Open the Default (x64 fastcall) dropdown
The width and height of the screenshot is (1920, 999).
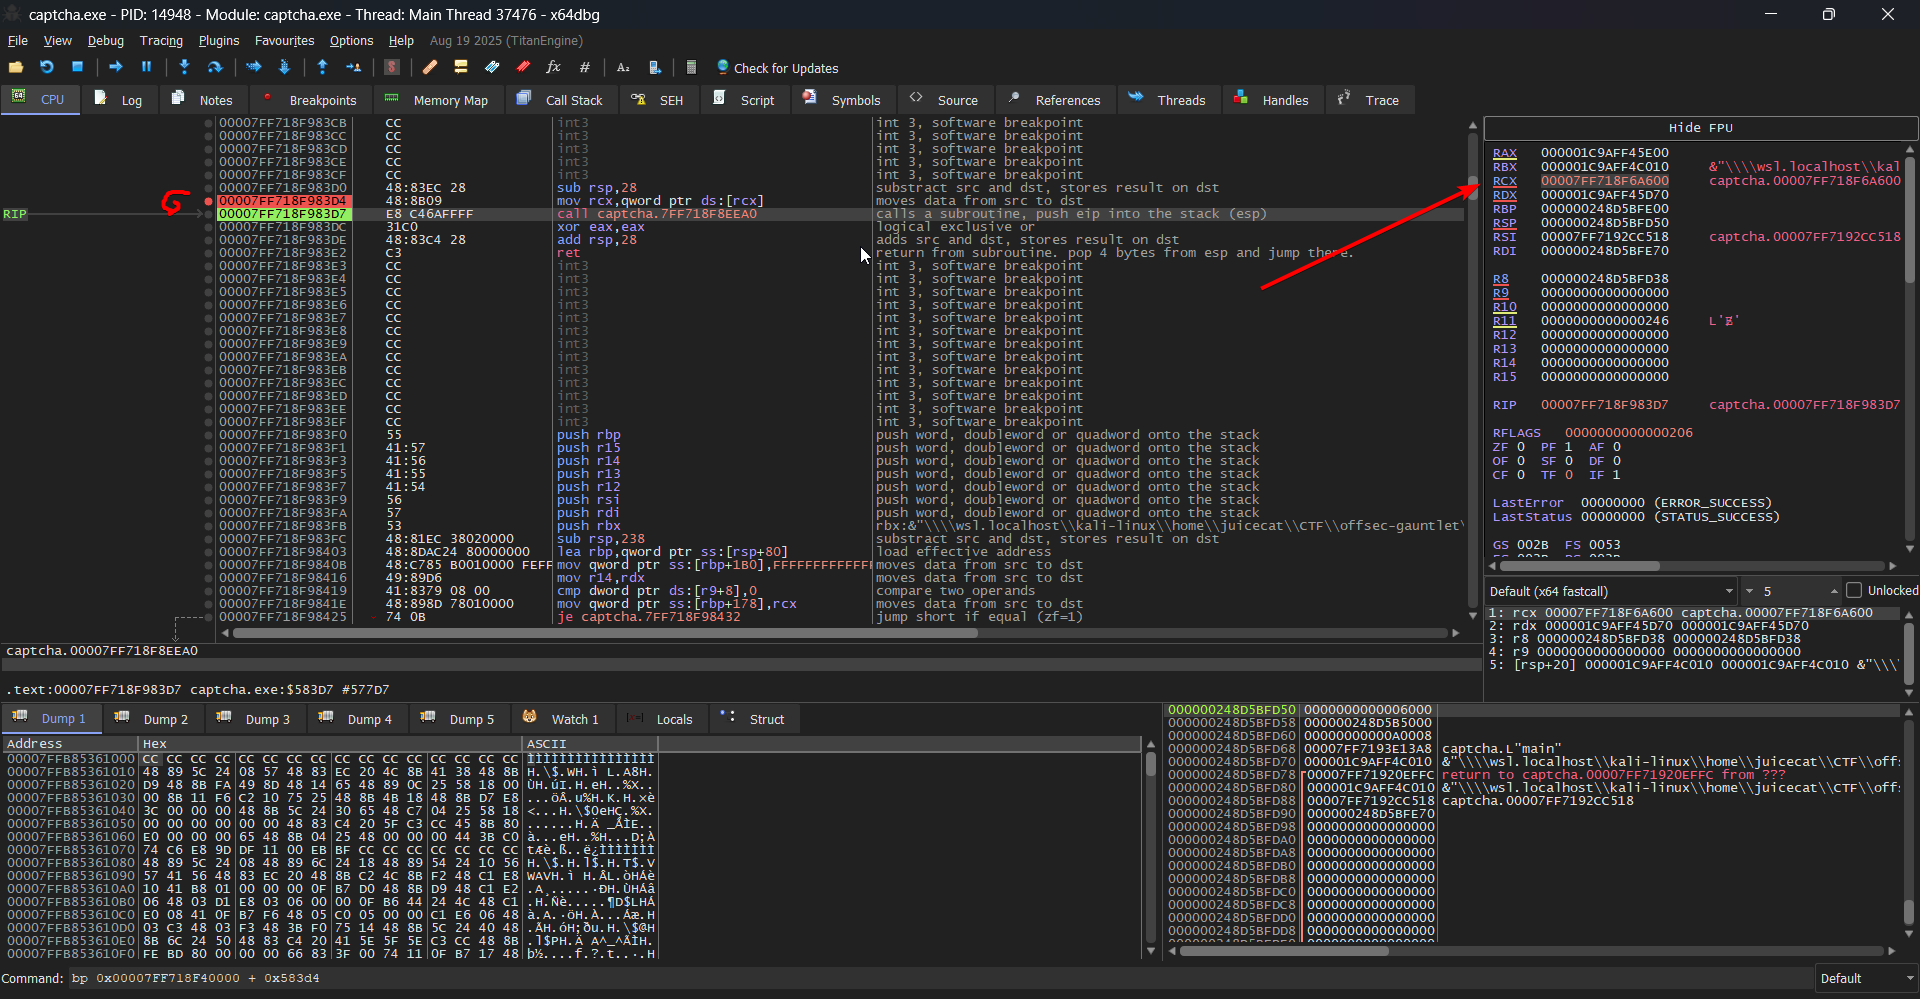[1610, 591]
